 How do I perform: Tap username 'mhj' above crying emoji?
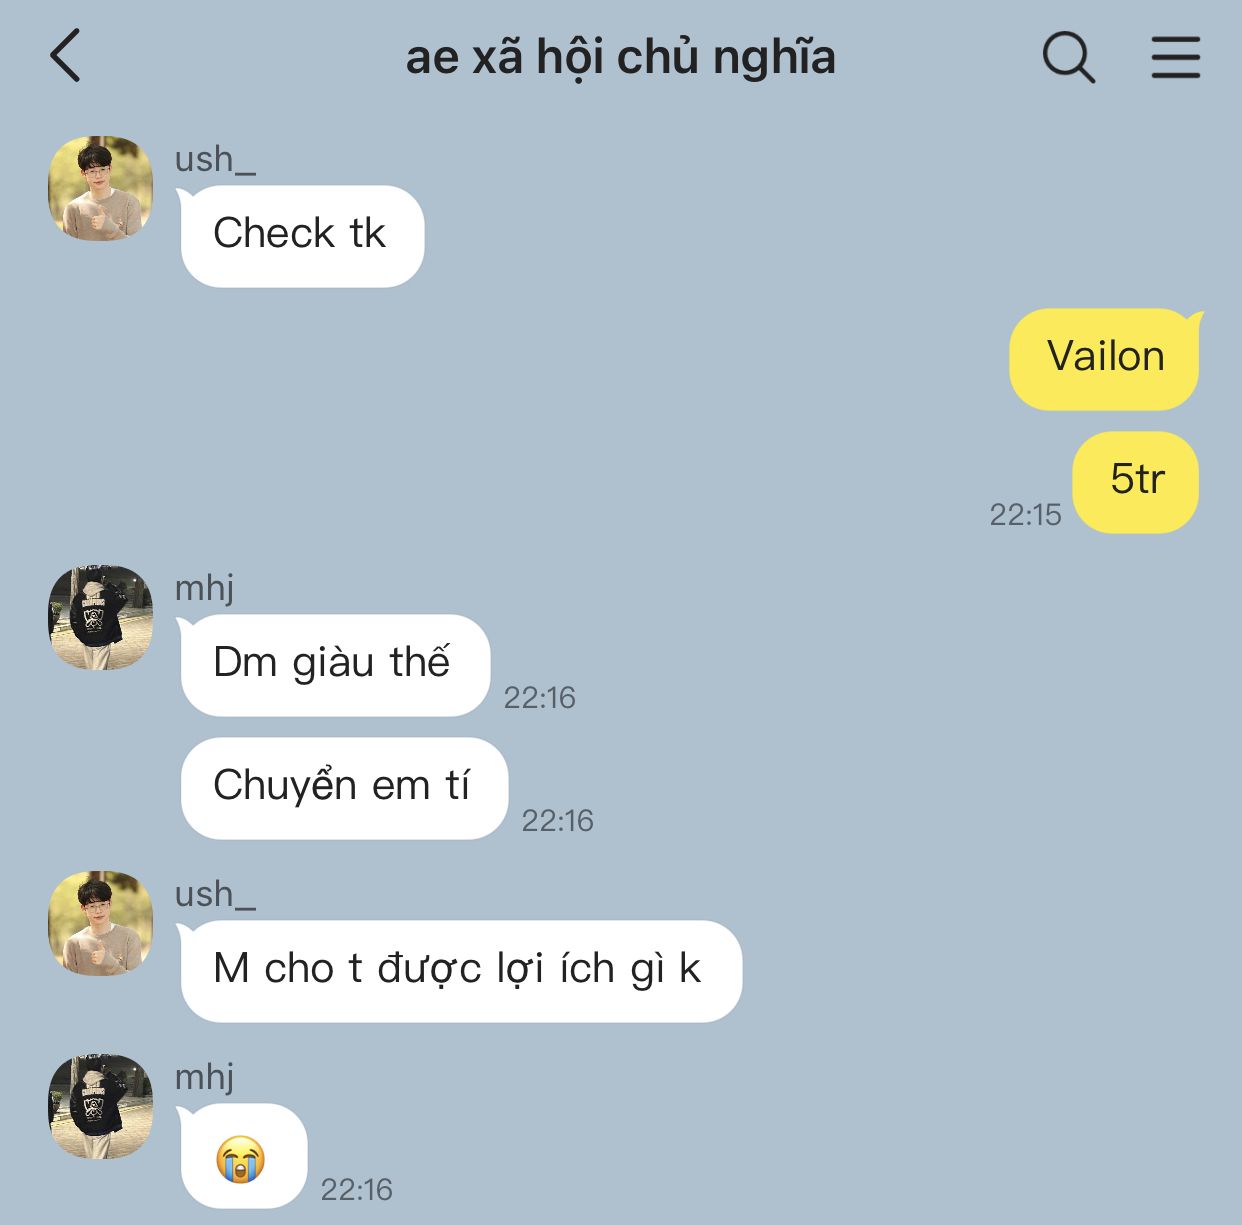pyautogui.click(x=205, y=1077)
